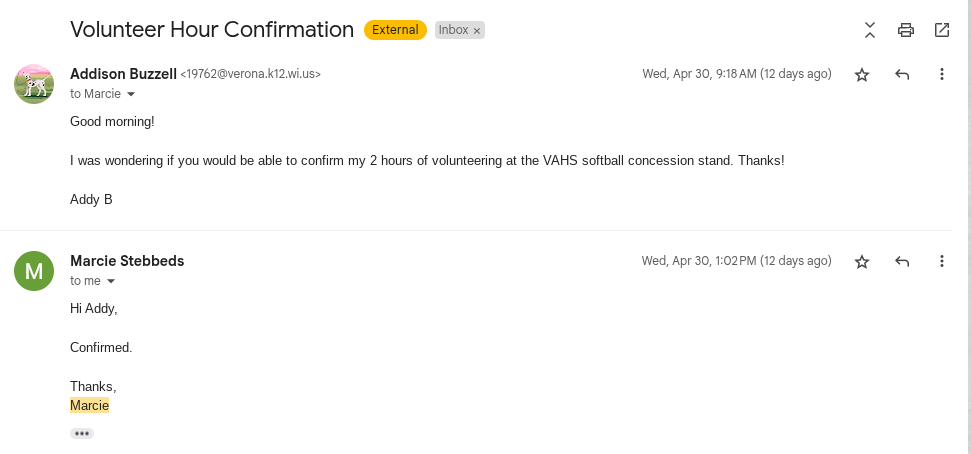Expand the 'to Marcie' recipient details

pos(131,94)
